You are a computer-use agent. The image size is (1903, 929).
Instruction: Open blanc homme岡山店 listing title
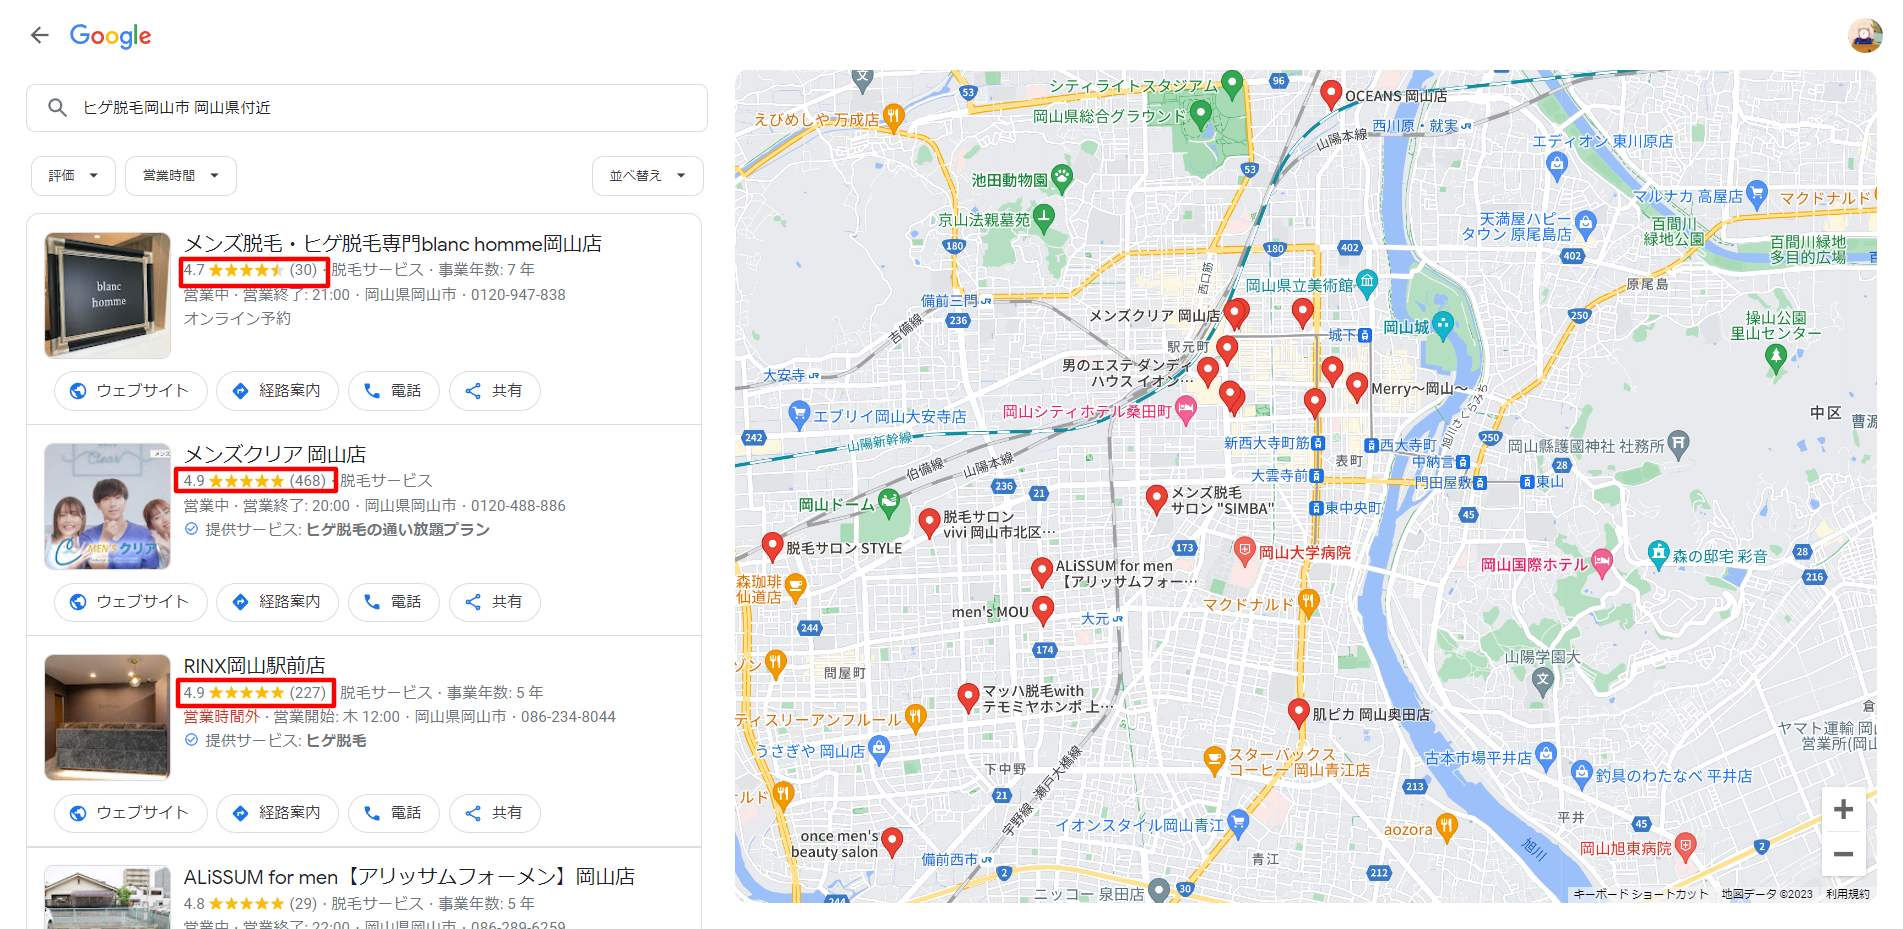(x=393, y=243)
